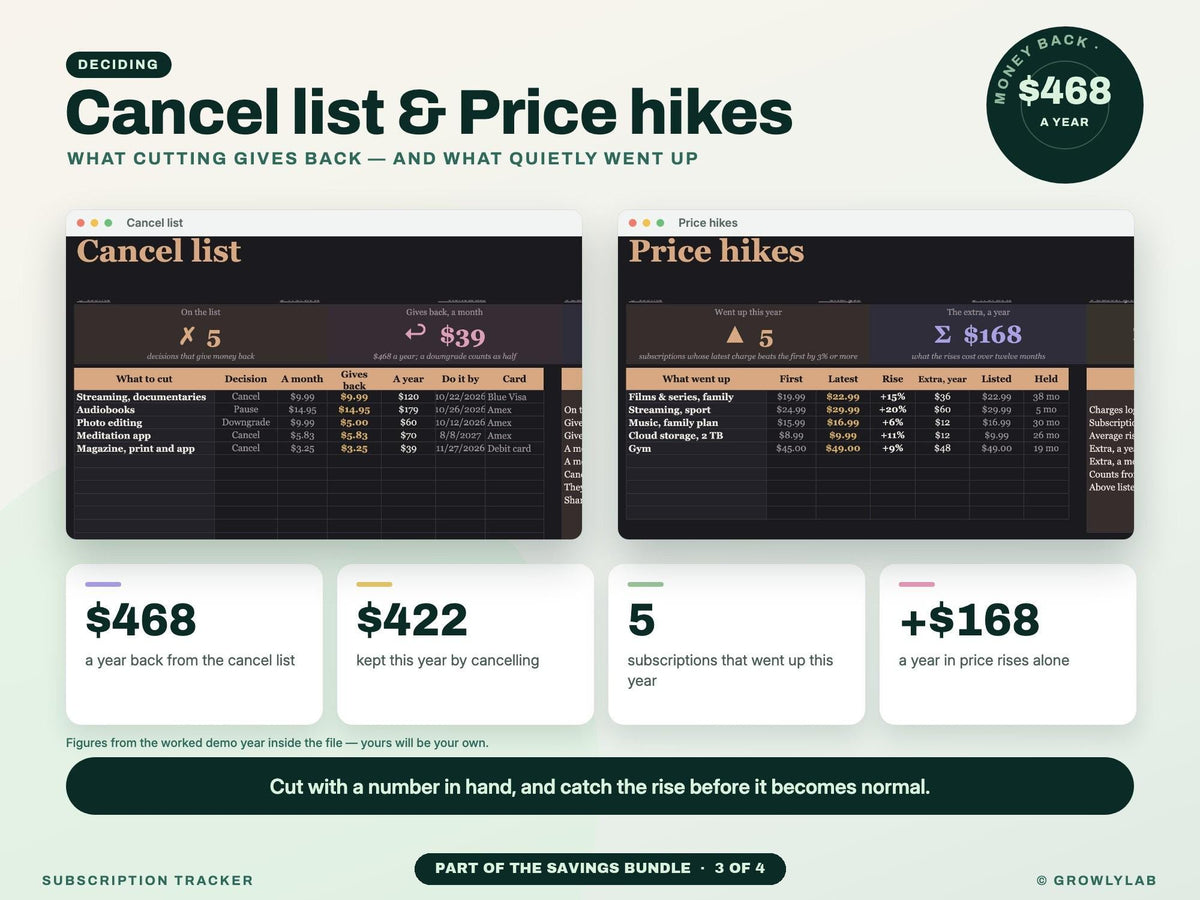The image size is (1200, 900).
Task: Click the 'First' column header in Price hikes
Action: 791,379
